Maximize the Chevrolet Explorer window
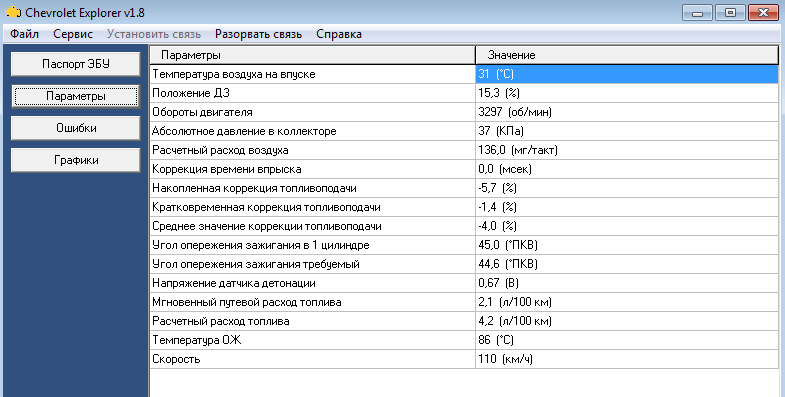The height and width of the screenshot is (397, 785). [730, 13]
